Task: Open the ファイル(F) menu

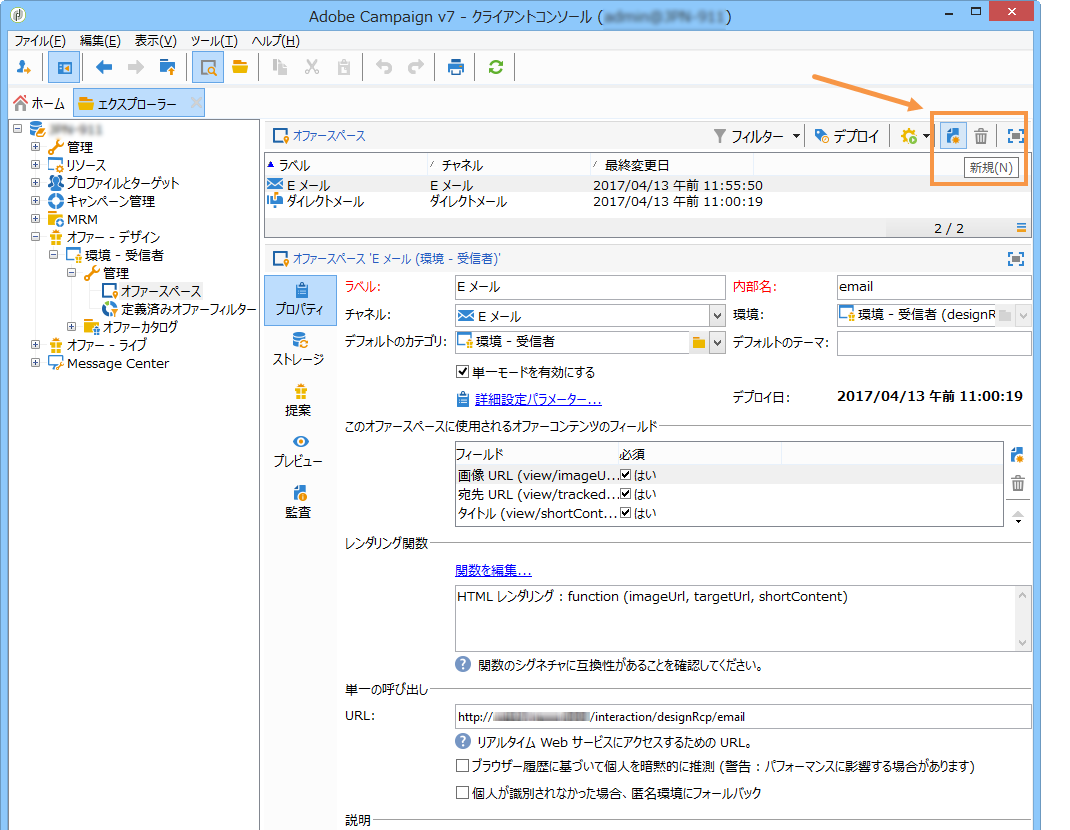Action: [40, 41]
